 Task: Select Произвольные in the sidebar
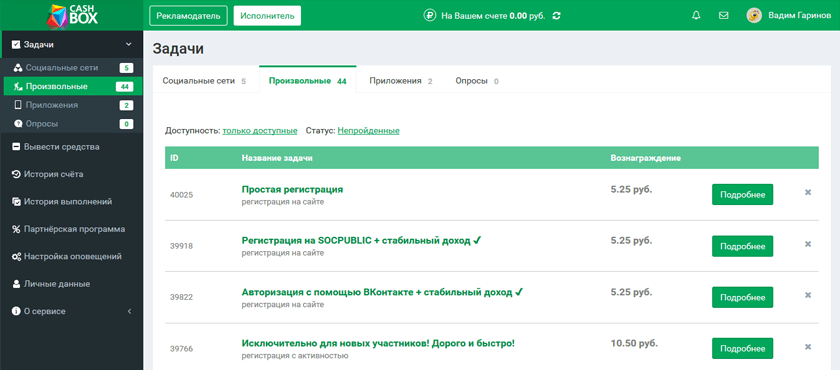tap(73, 86)
